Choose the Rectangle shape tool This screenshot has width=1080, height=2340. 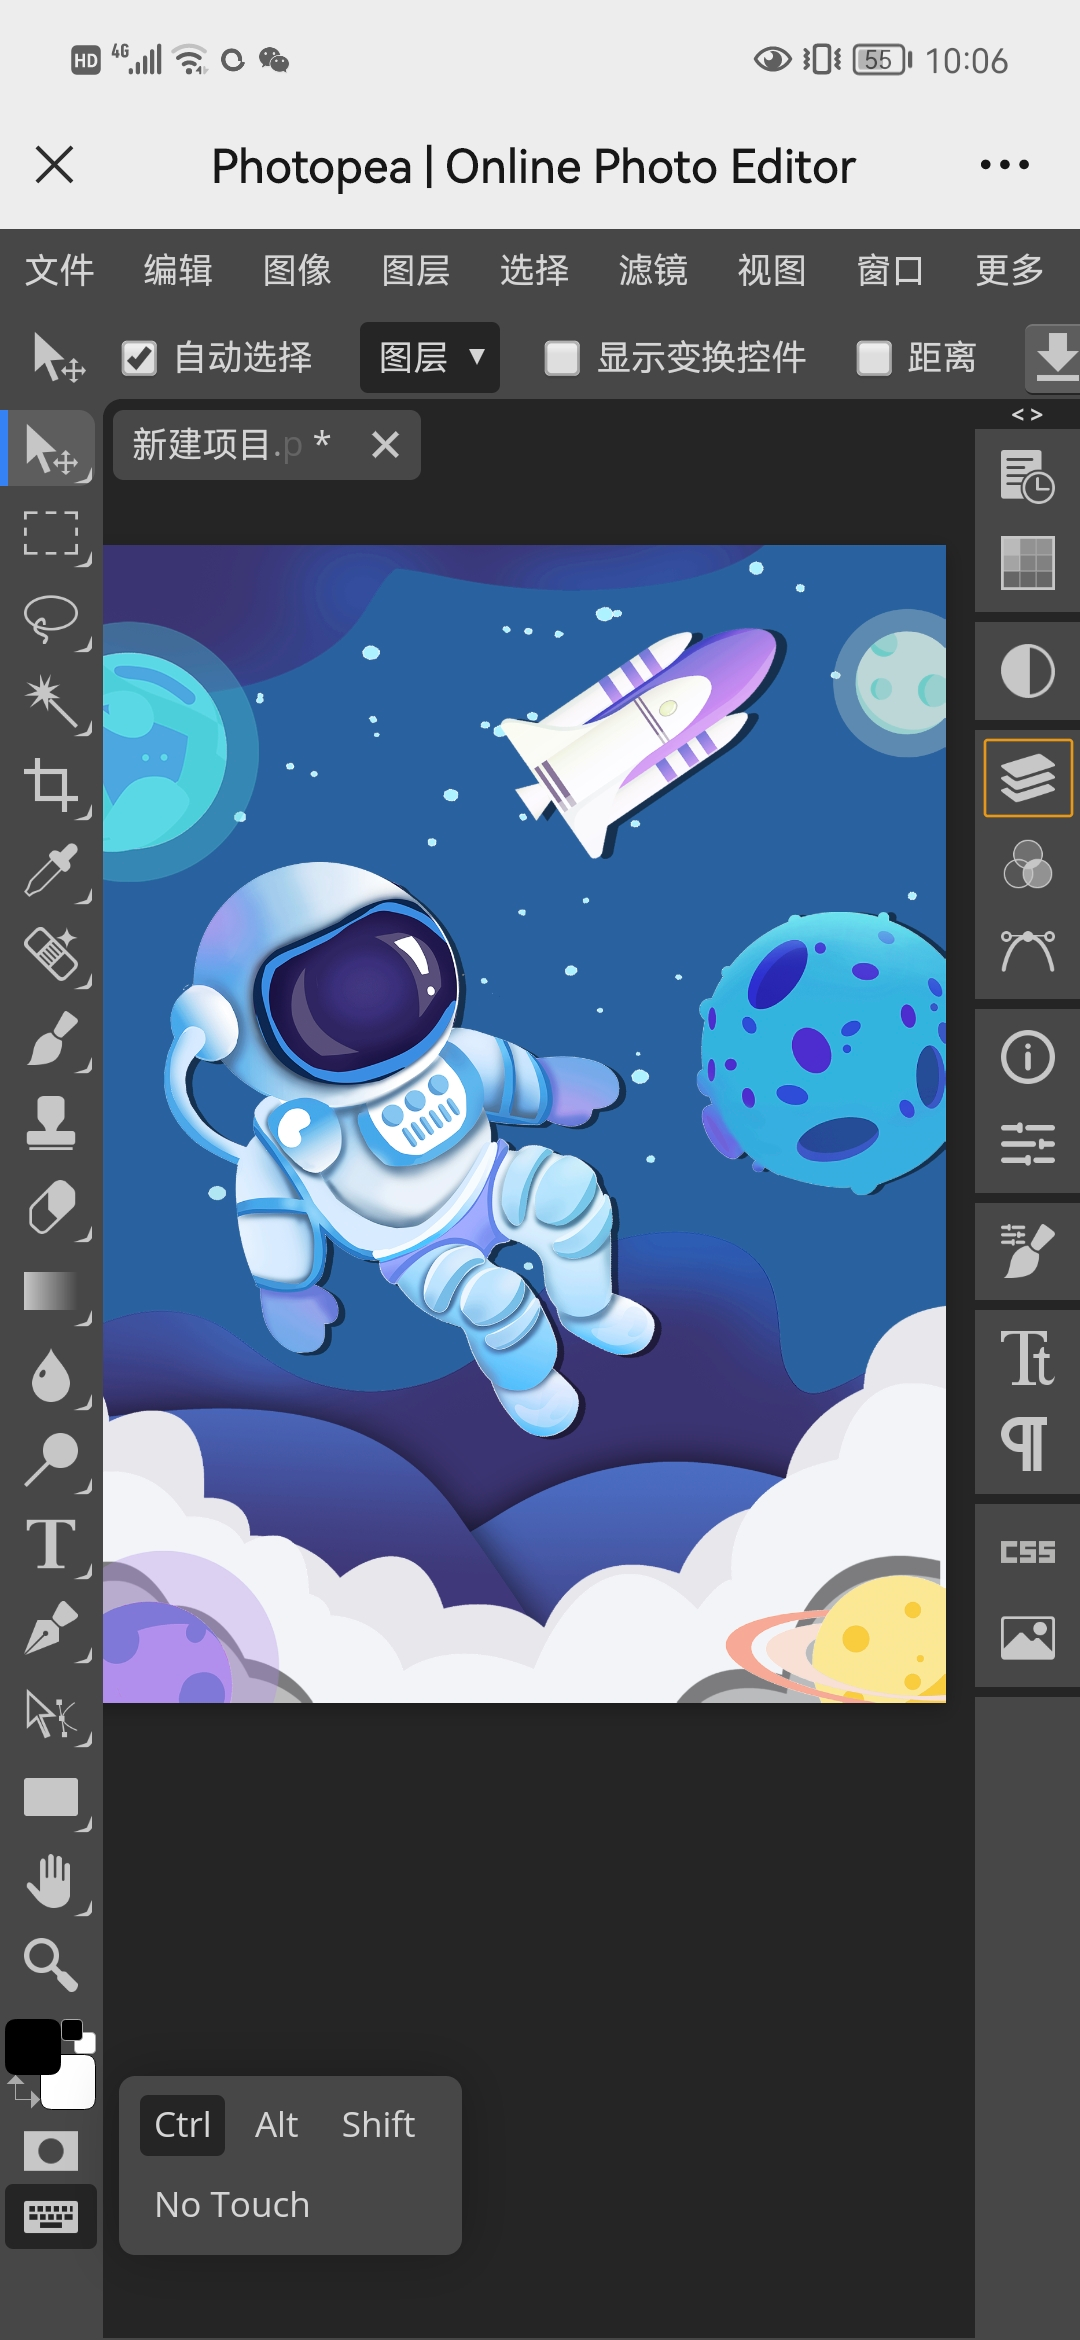(x=51, y=1797)
